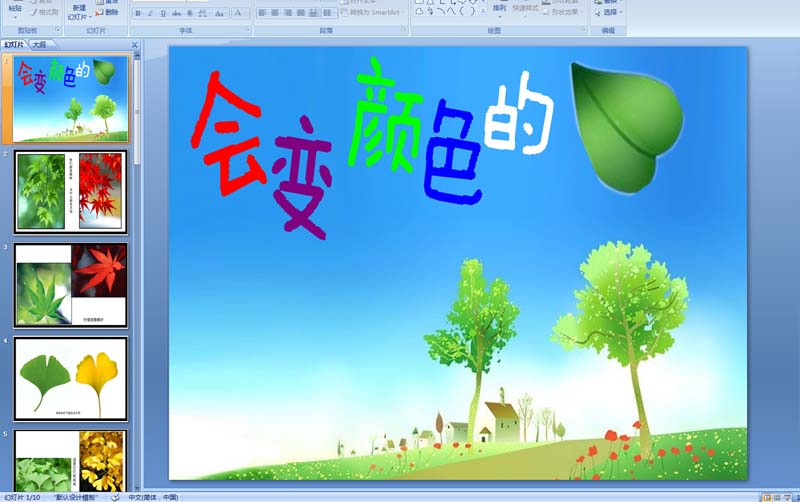
Task: Open 快速样式 quick styles dropdown
Action: 525,10
